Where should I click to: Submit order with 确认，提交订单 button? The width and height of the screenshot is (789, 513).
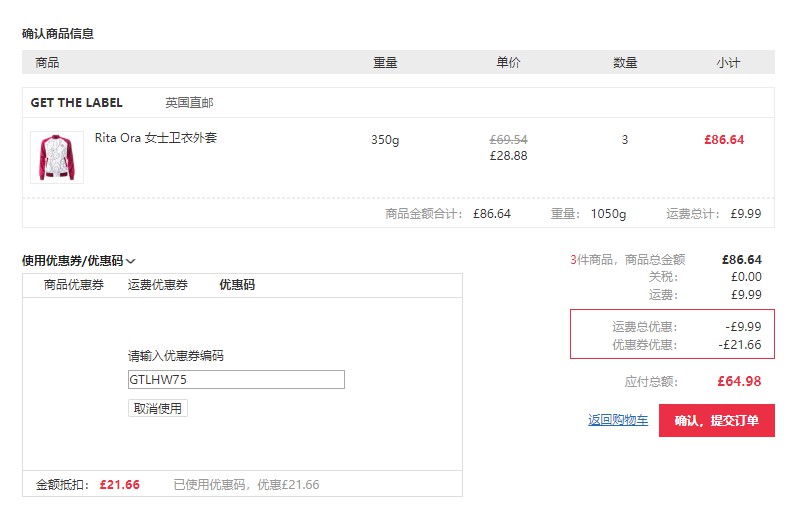[717, 420]
